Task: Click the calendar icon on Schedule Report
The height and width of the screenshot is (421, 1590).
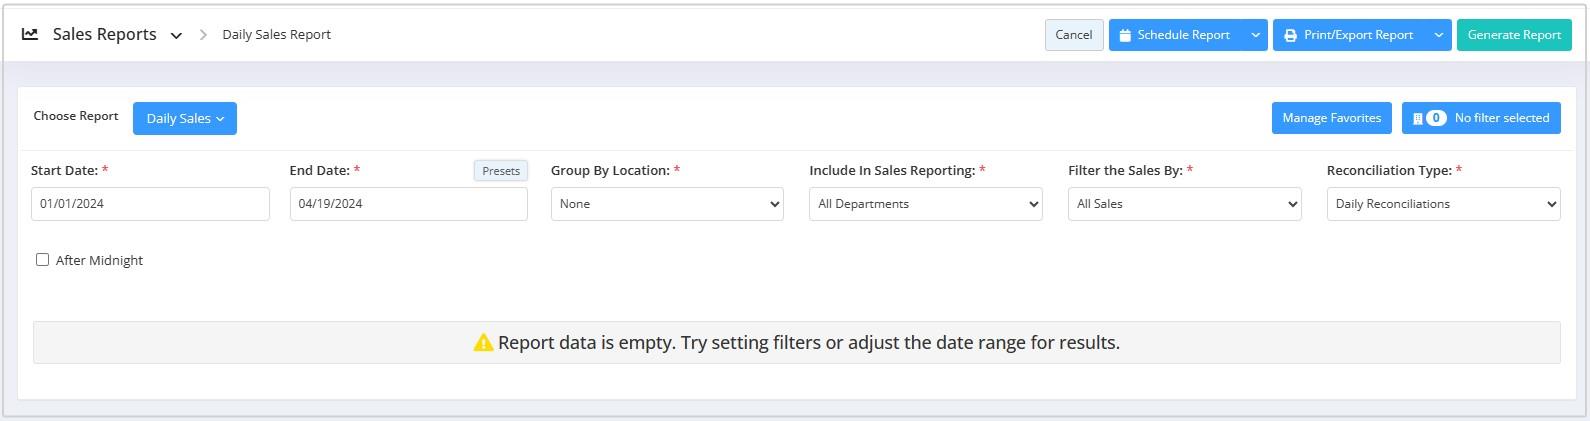Action: click(x=1125, y=35)
